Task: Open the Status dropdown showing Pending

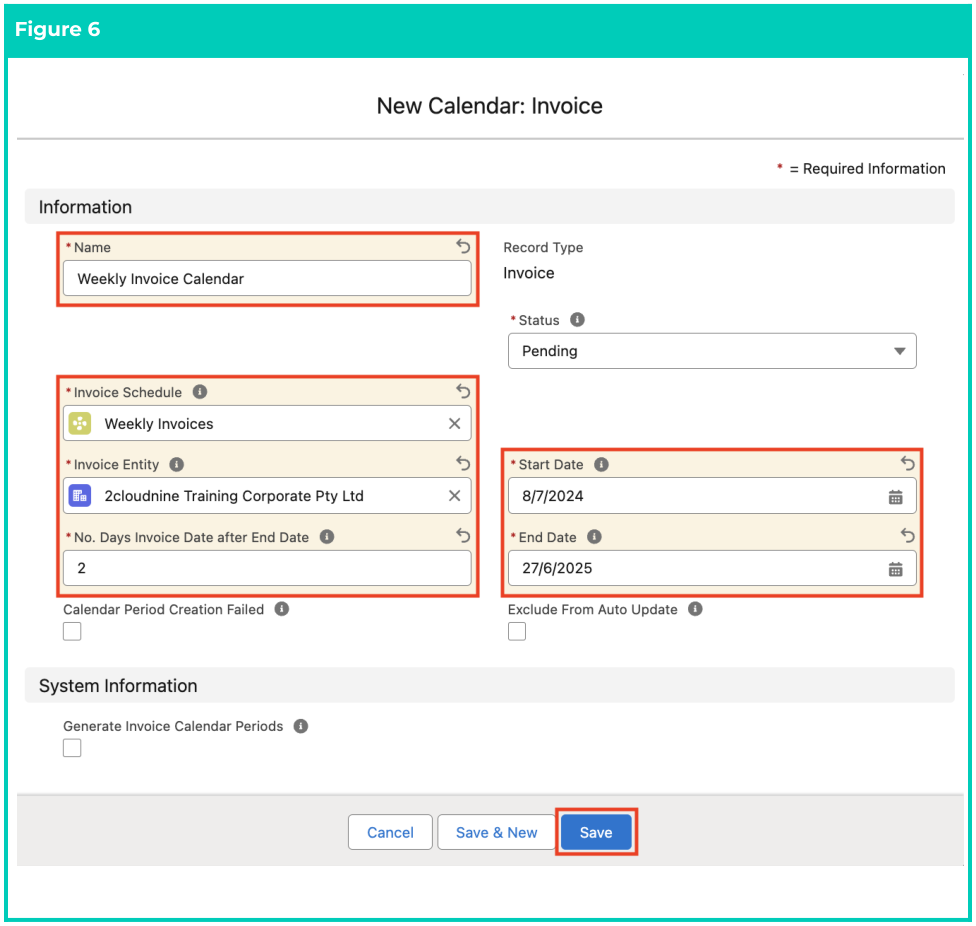Action: pos(712,351)
